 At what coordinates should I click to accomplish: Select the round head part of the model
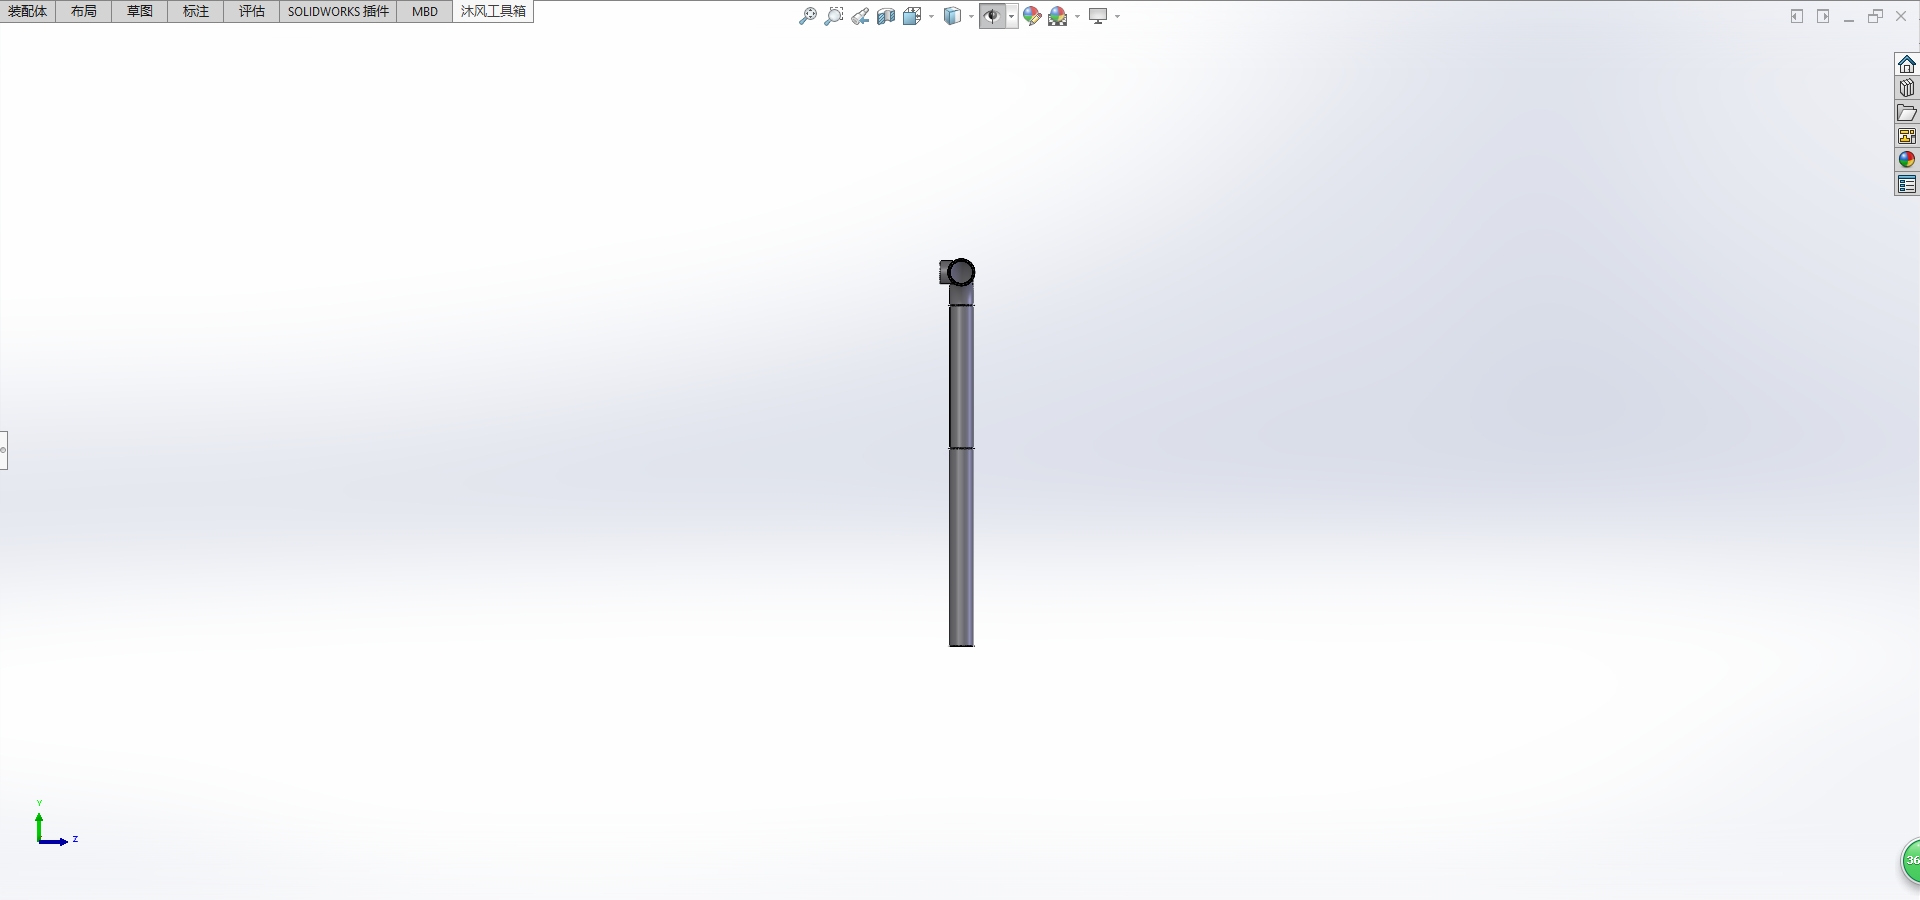pos(961,272)
